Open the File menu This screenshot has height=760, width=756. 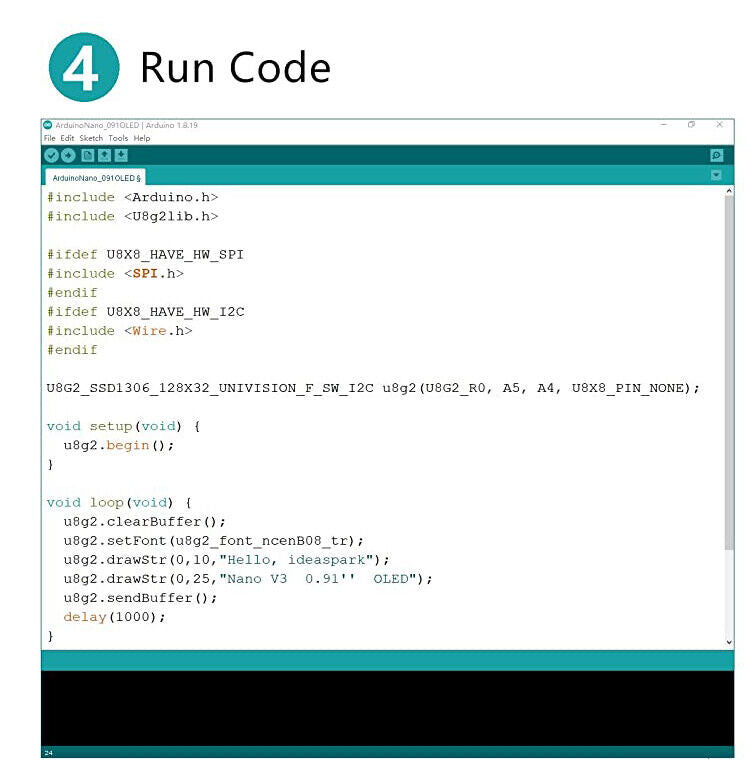tap(49, 138)
